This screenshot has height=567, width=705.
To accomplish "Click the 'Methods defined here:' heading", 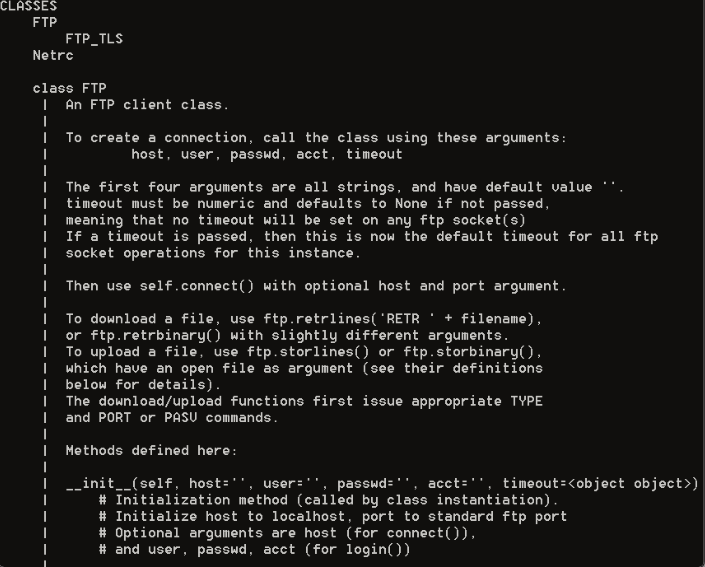I will [x=151, y=451].
